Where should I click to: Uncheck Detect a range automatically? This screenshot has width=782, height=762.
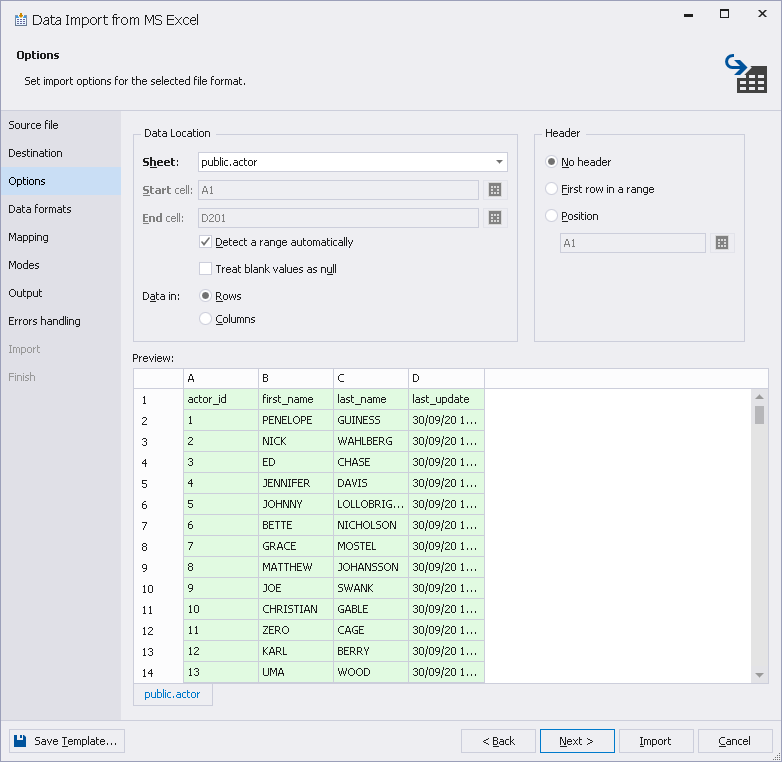click(205, 242)
